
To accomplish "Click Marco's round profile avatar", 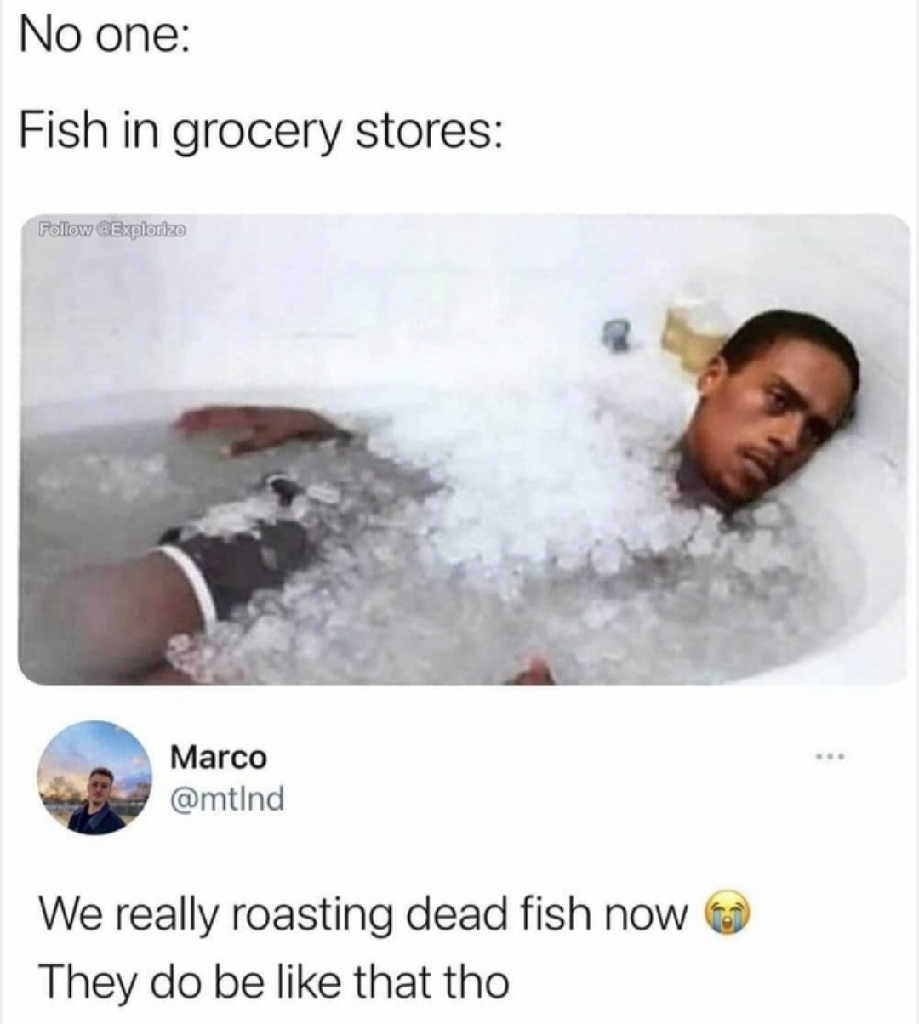I will 94,777.
